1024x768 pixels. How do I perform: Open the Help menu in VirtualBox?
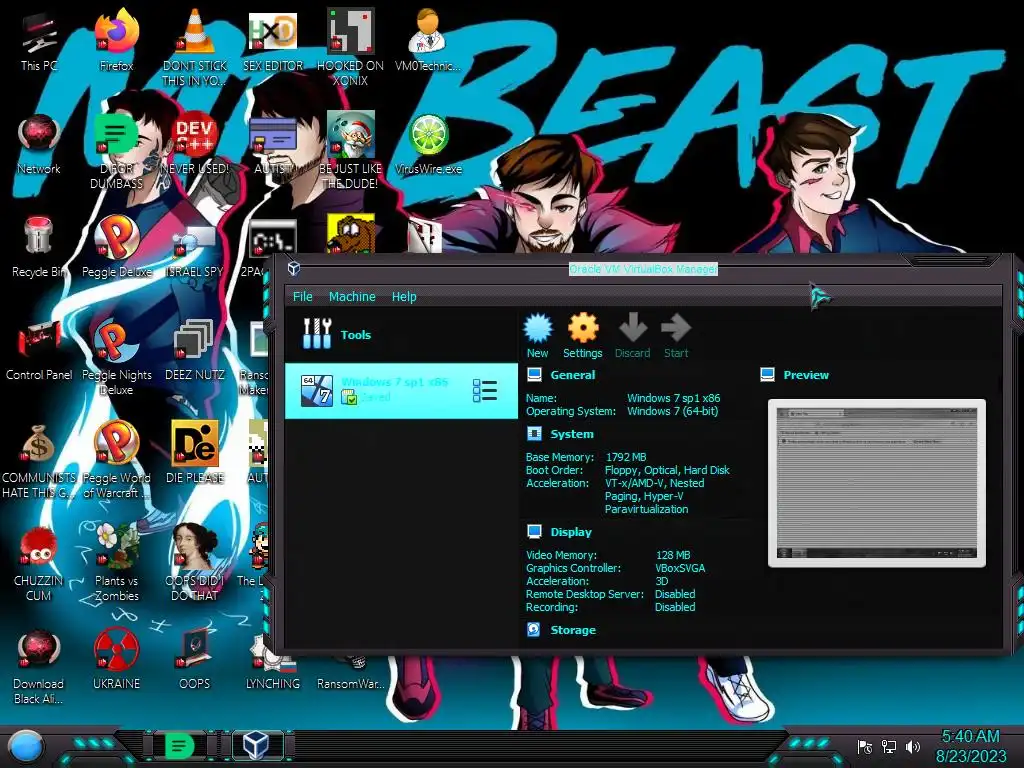[x=404, y=296]
